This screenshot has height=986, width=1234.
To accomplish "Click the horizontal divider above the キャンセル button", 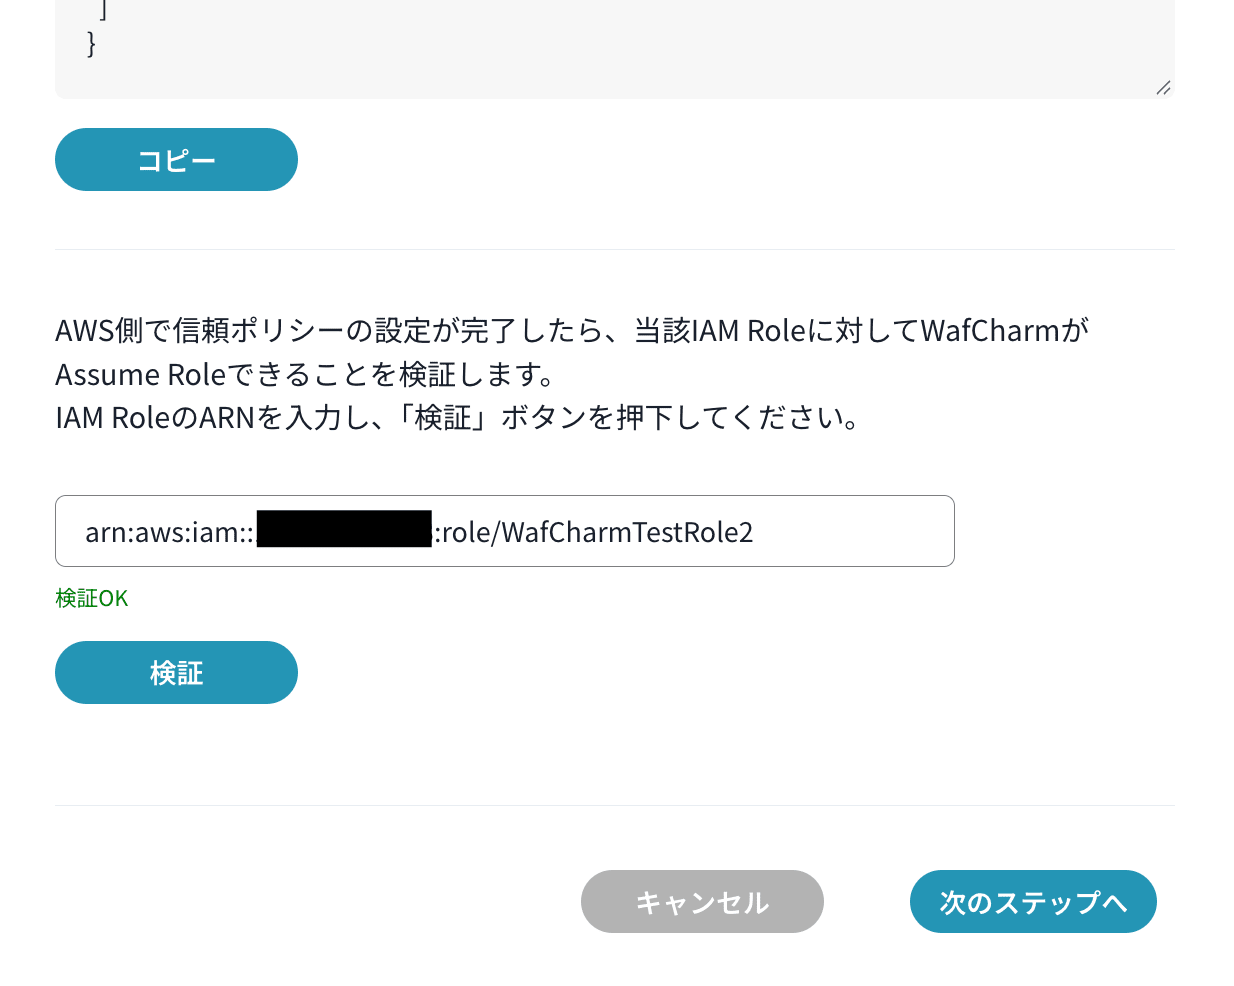I will (614, 805).
